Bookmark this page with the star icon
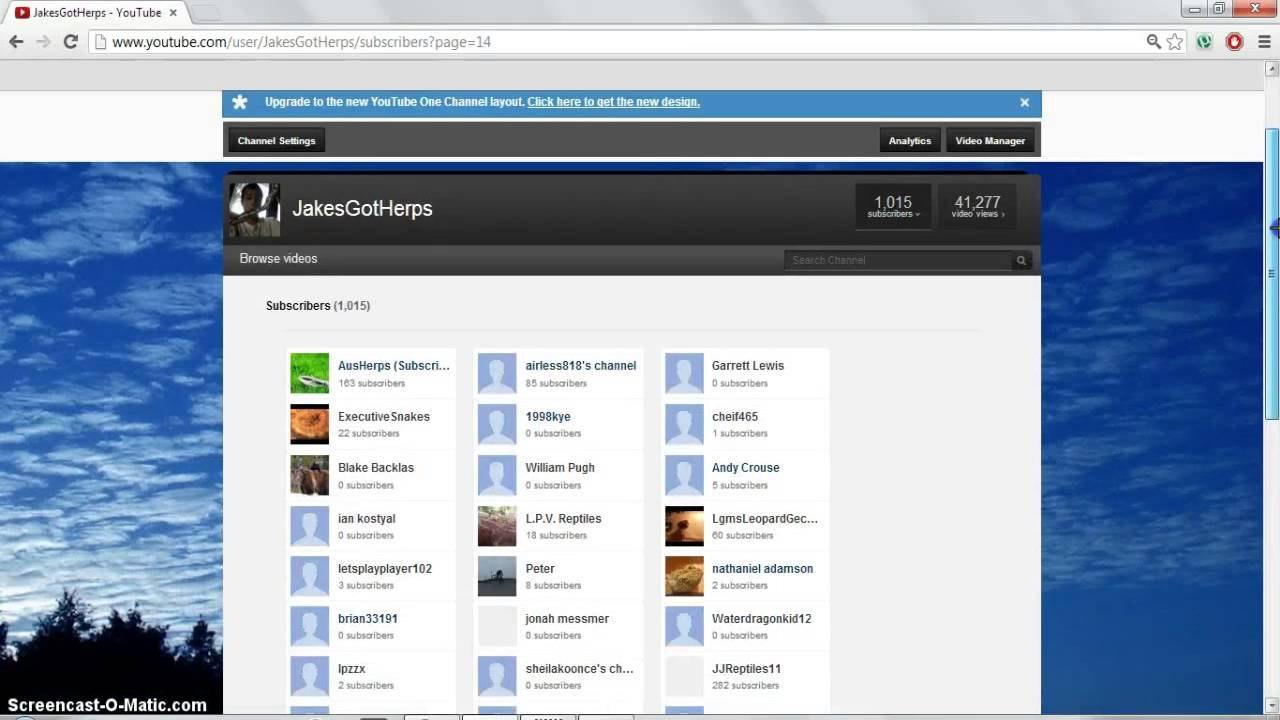Image resolution: width=1280 pixels, height=720 pixels. [1175, 42]
